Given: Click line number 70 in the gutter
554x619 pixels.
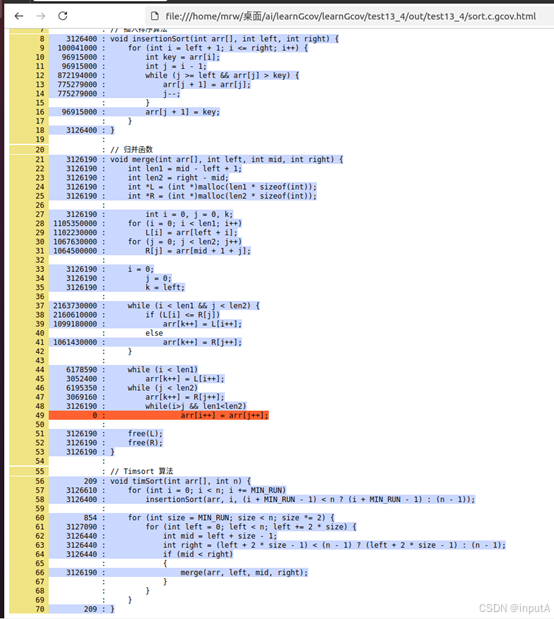Looking at the screenshot, I should click(40, 609).
